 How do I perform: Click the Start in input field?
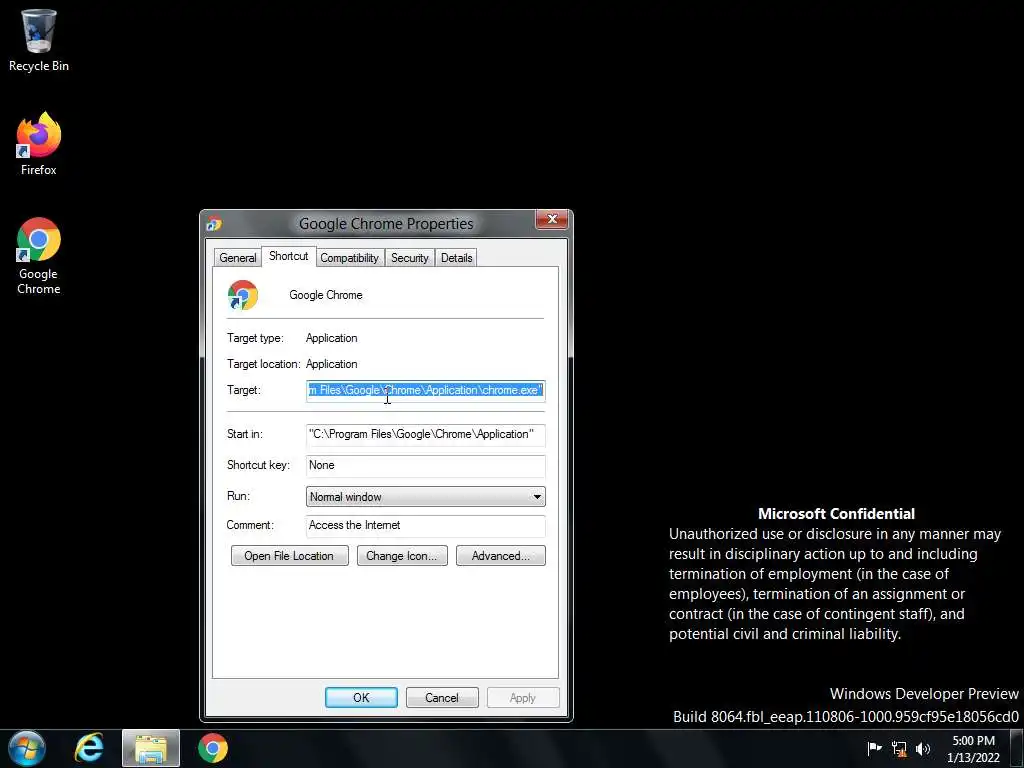pos(426,435)
